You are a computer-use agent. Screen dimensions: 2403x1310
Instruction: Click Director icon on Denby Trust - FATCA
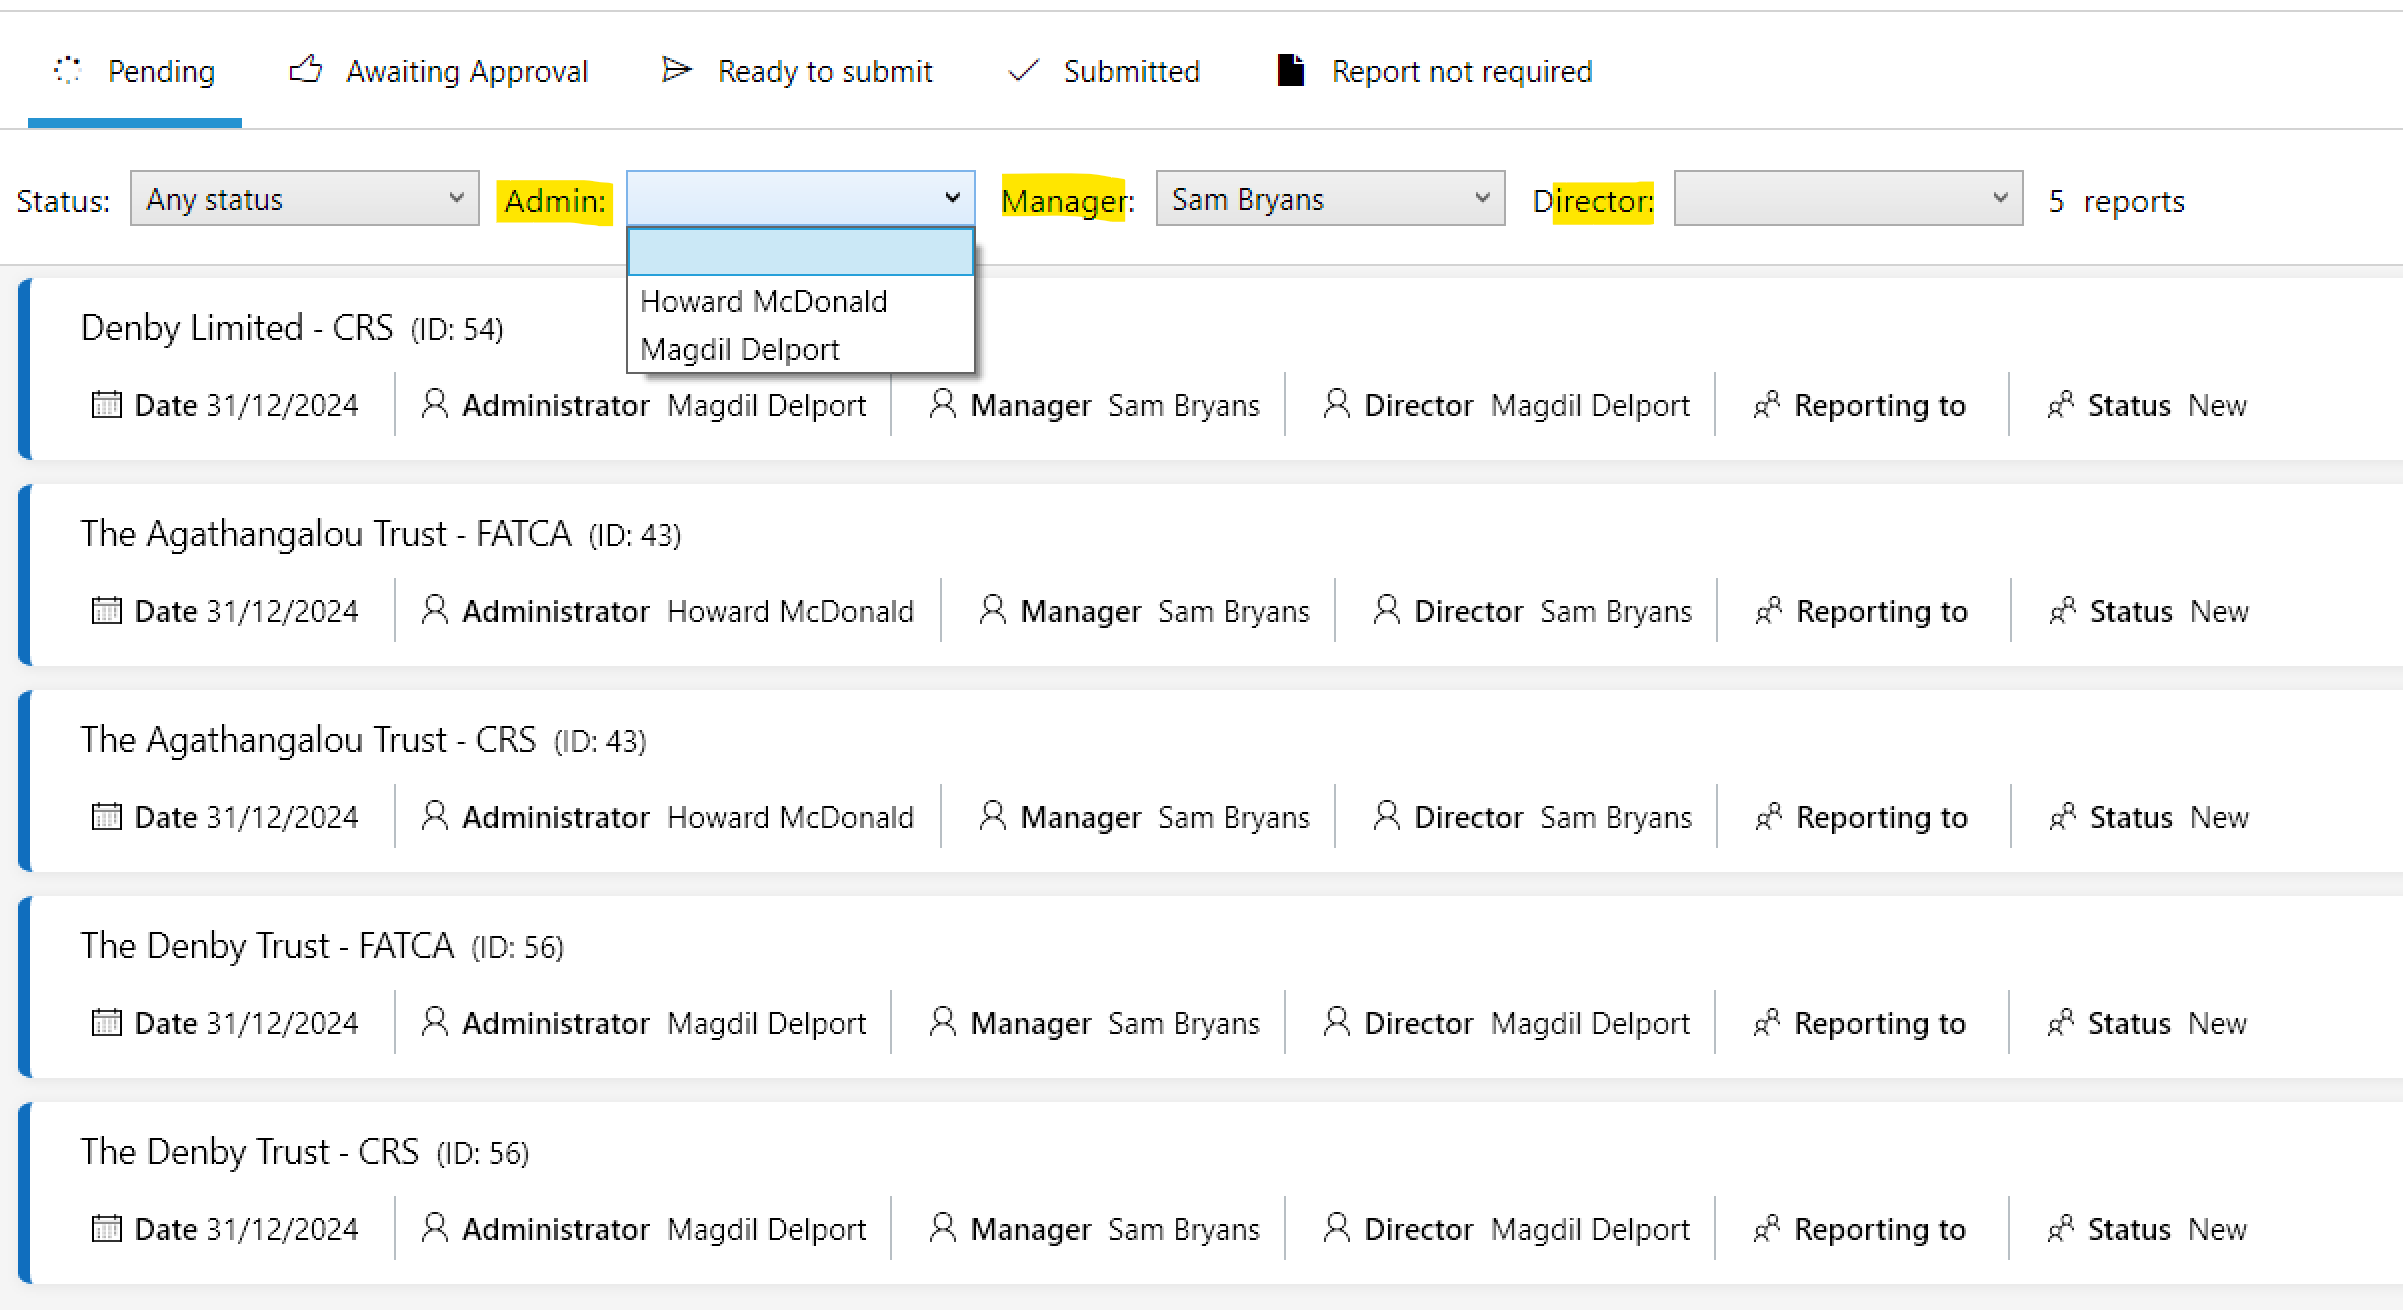[1336, 1021]
